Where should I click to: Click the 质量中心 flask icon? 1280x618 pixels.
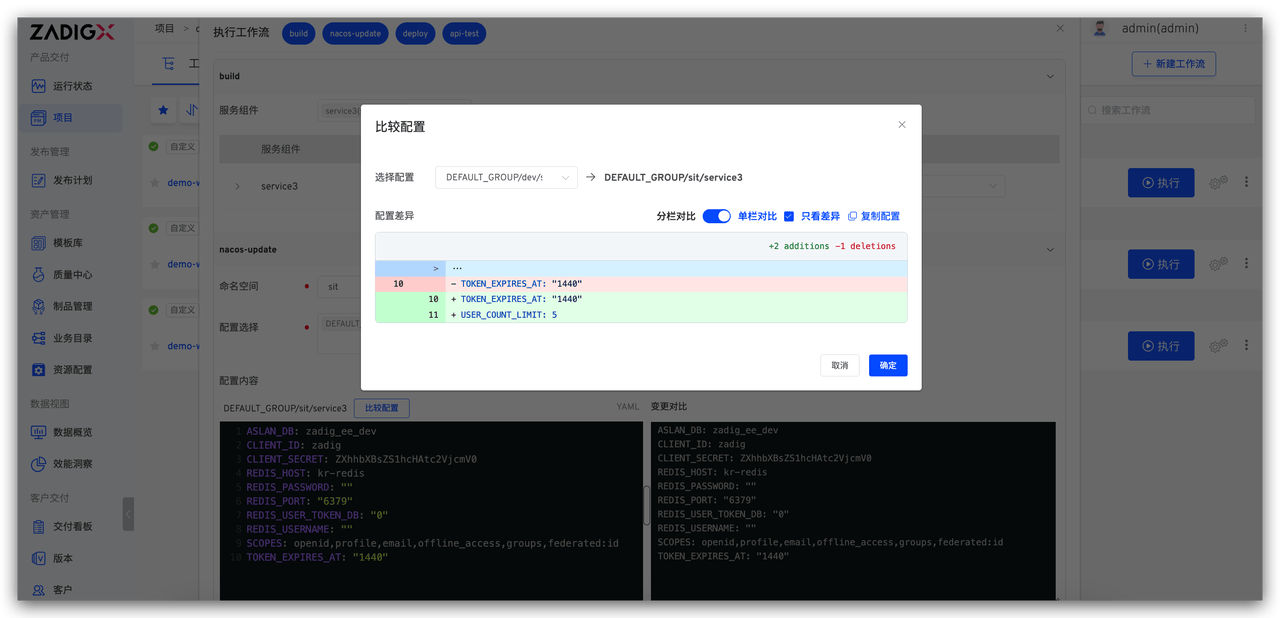tap(39, 275)
